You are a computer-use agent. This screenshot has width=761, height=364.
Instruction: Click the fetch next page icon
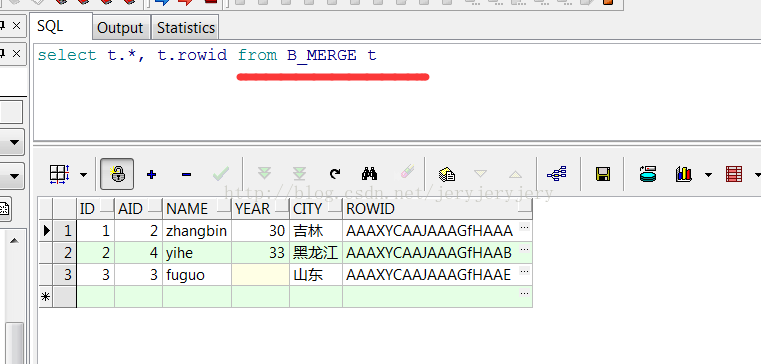(x=264, y=173)
